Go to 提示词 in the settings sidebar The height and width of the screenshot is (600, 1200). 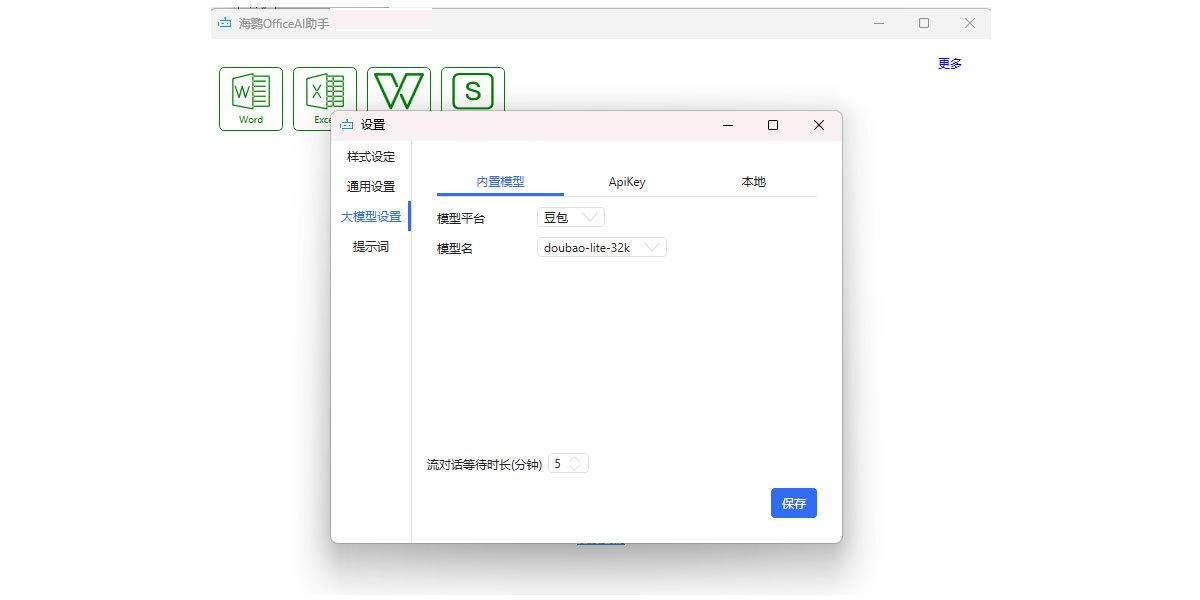371,247
